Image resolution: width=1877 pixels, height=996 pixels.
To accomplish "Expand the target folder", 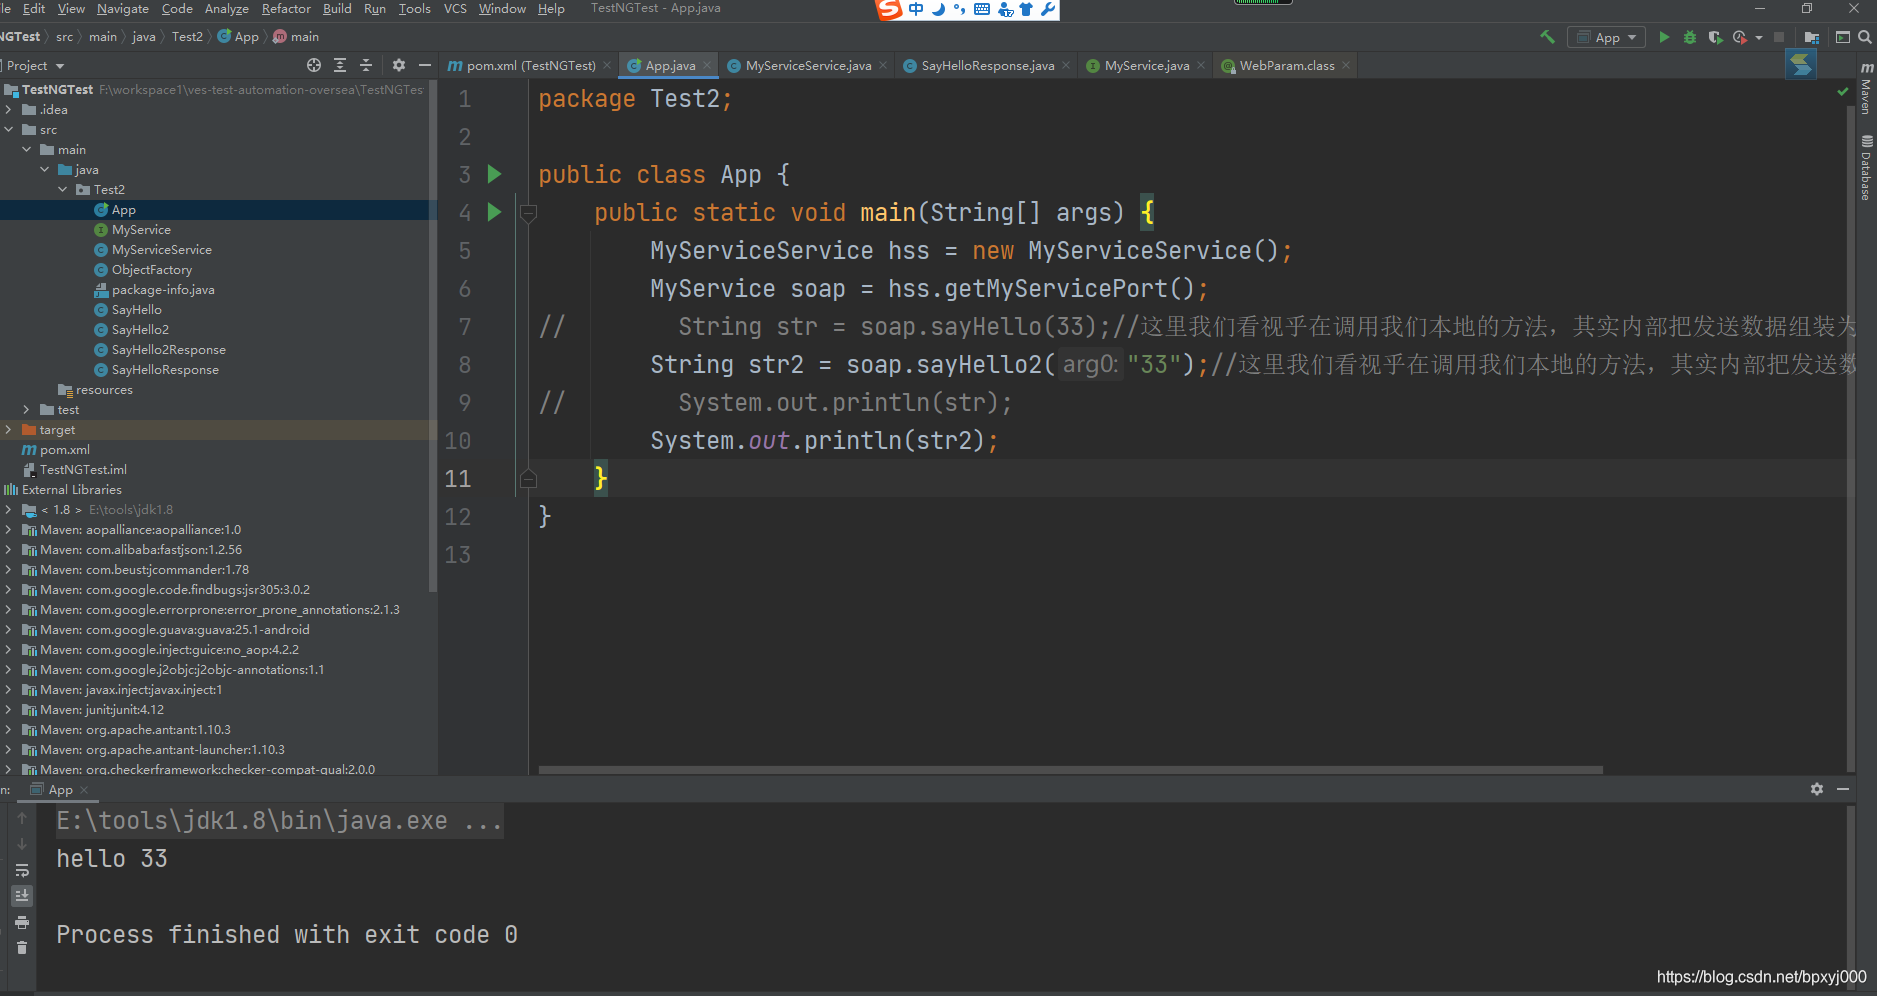I will click(x=9, y=430).
